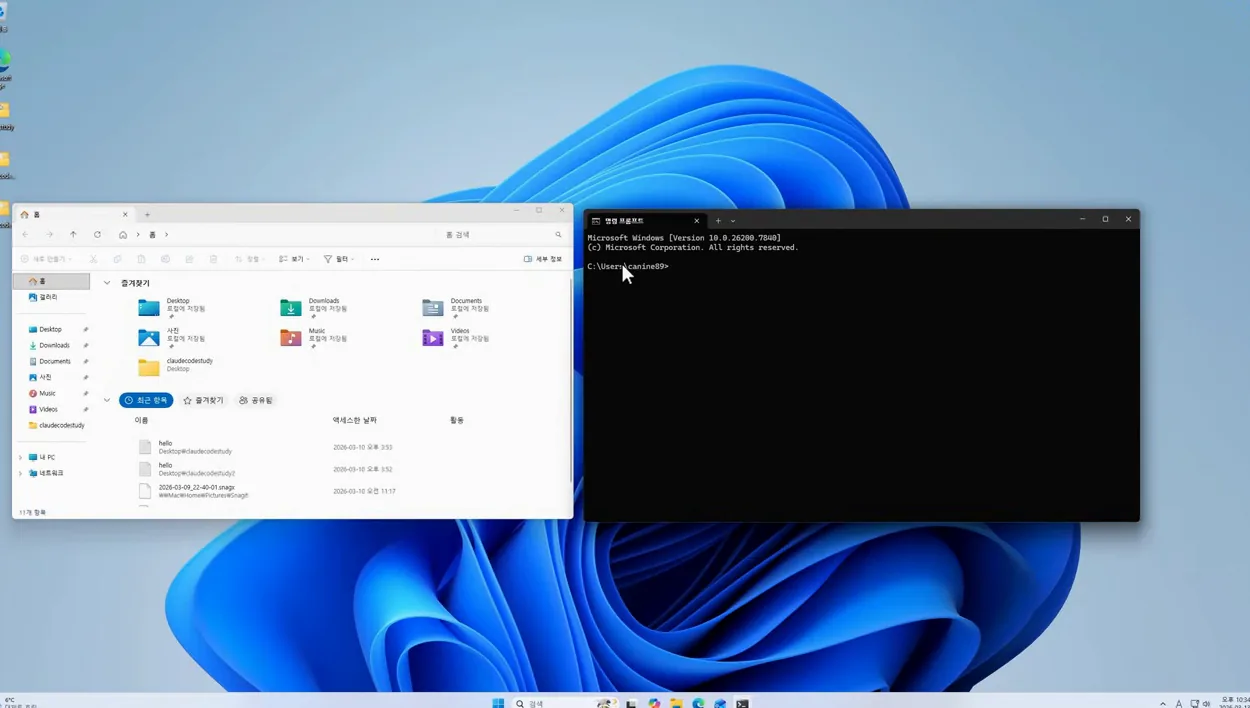This screenshot has width=1250, height=708.
Task: Click the Rename icon in File Explorer toolbar
Action: [x=165, y=259]
